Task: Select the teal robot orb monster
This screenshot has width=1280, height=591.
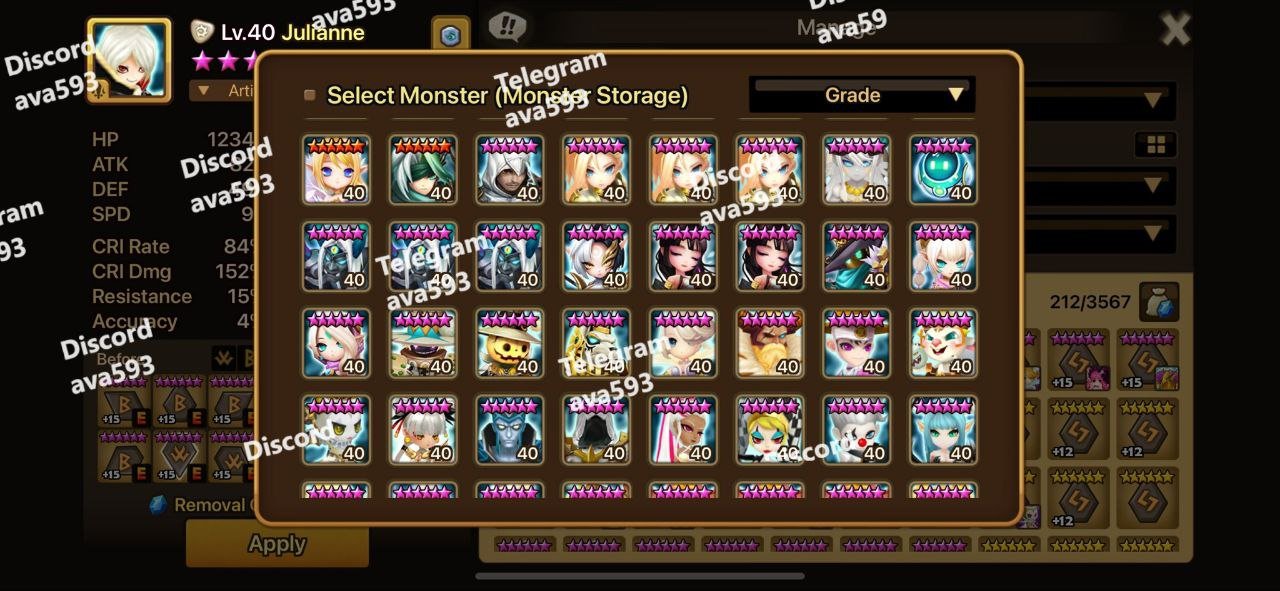Action: tap(943, 170)
